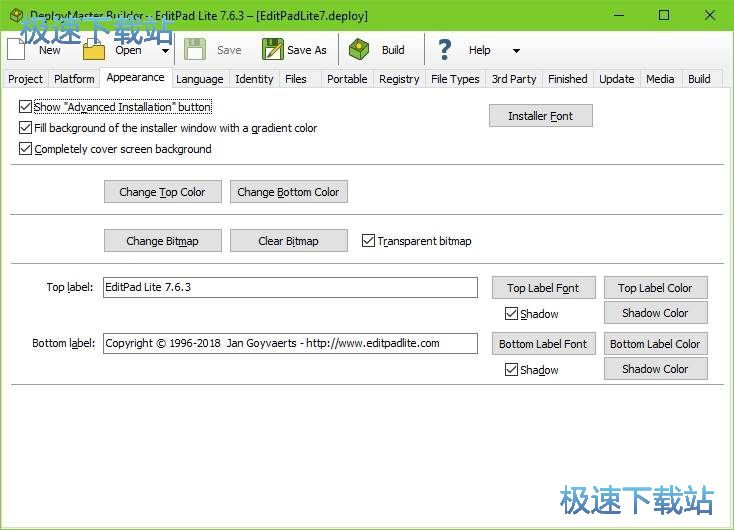The width and height of the screenshot is (734, 530).
Task: Click Shadow Color button beside Bottom label
Action: [x=655, y=369]
